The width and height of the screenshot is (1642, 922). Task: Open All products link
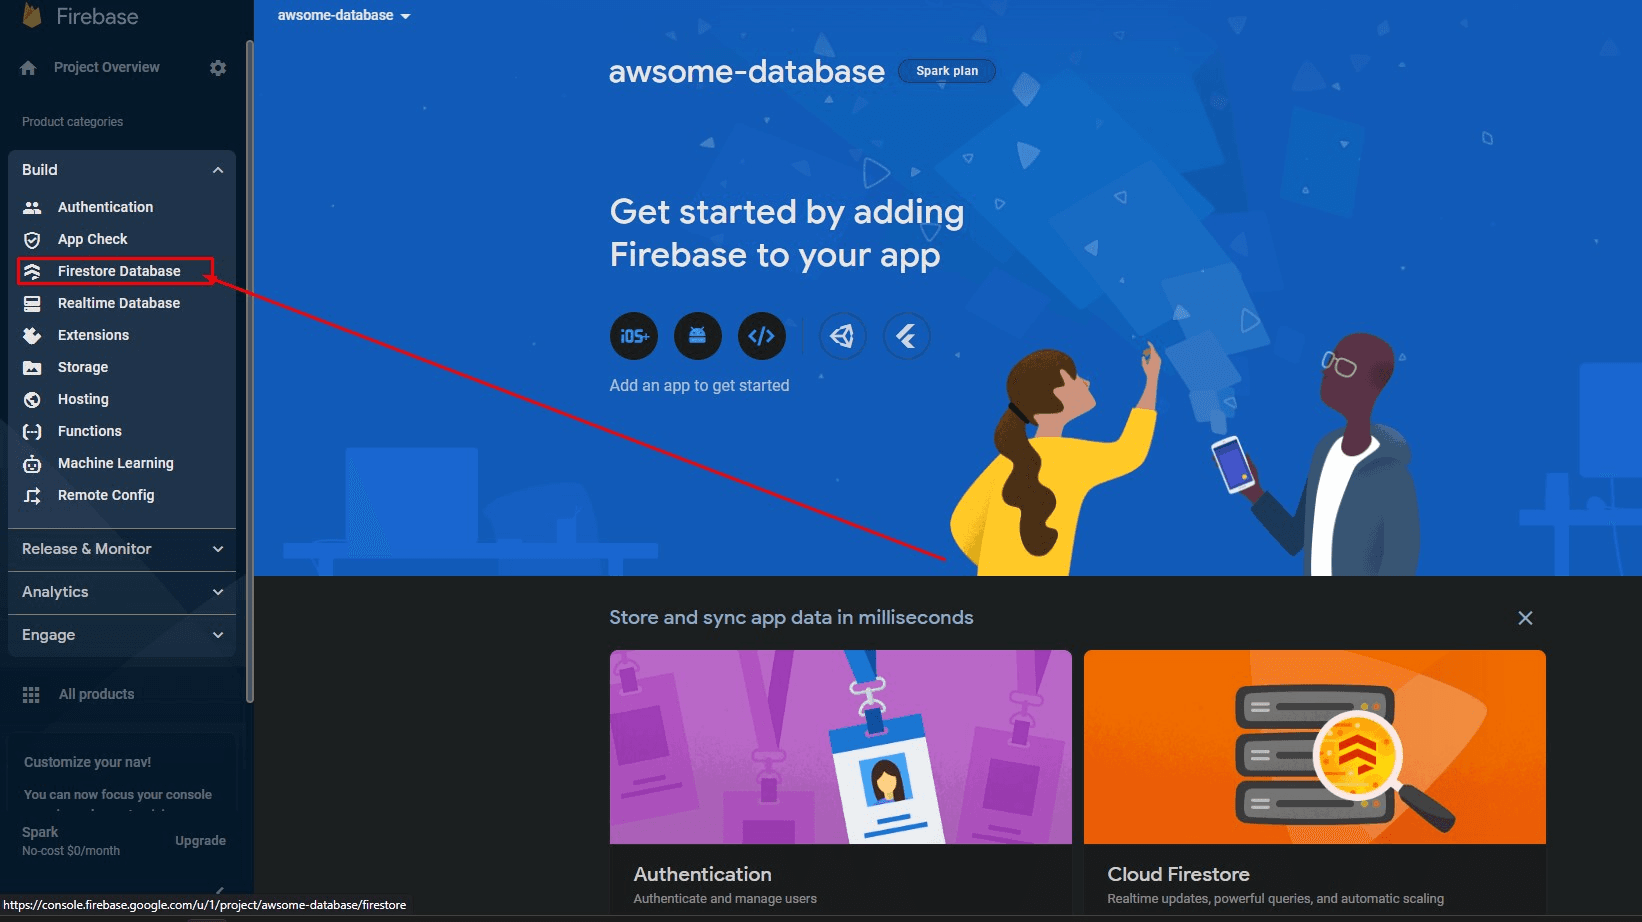click(x=96, y=694)
